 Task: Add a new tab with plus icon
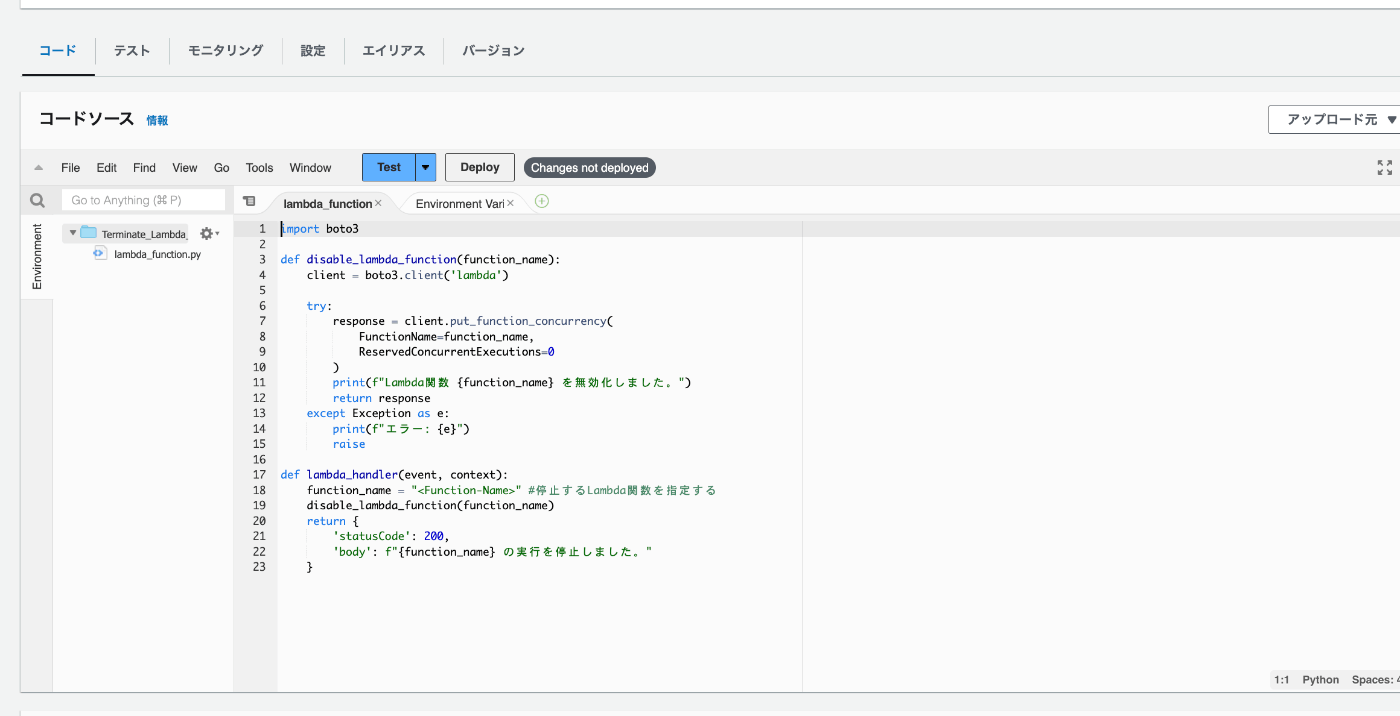[x=542, y=201]
